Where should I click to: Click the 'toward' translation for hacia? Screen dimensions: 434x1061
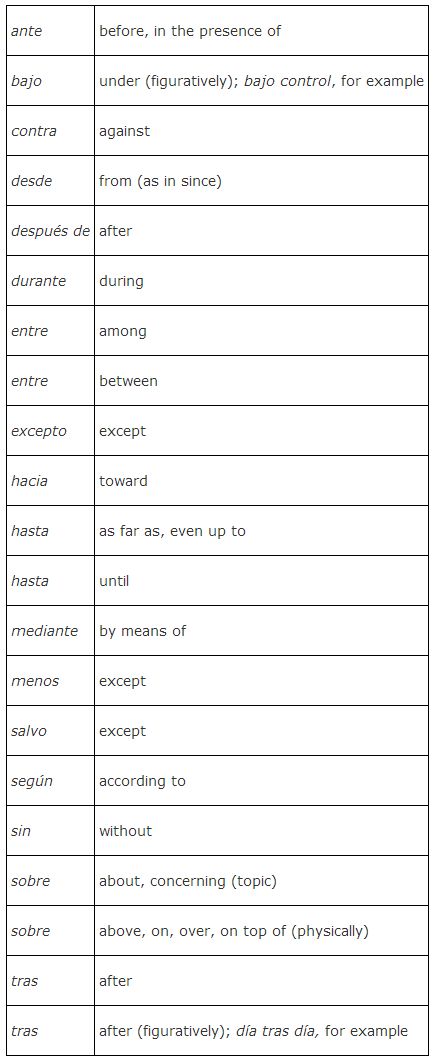coord(123,481)
